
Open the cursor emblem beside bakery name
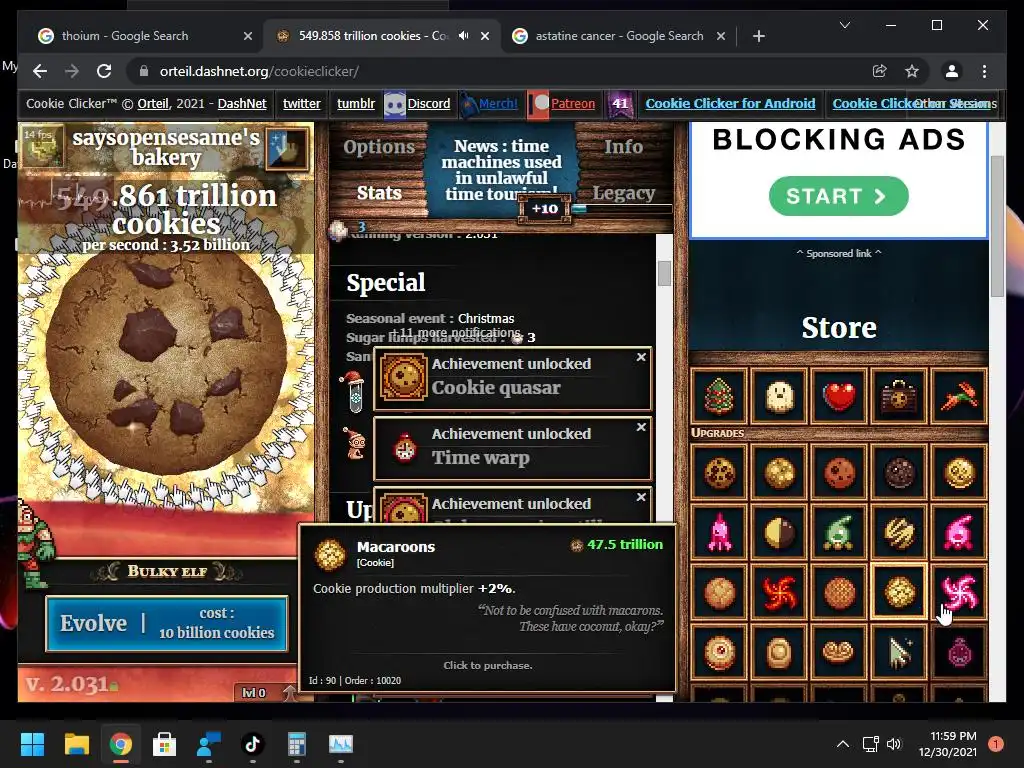(x=288, y=150)
